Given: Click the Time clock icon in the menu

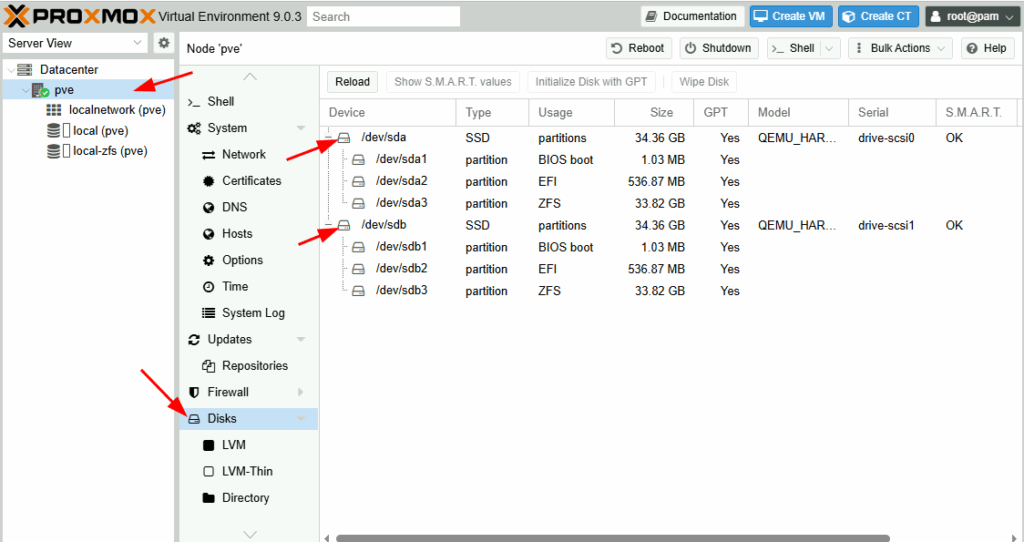Looking at the screenshot, I should click(x=208, y=287).
